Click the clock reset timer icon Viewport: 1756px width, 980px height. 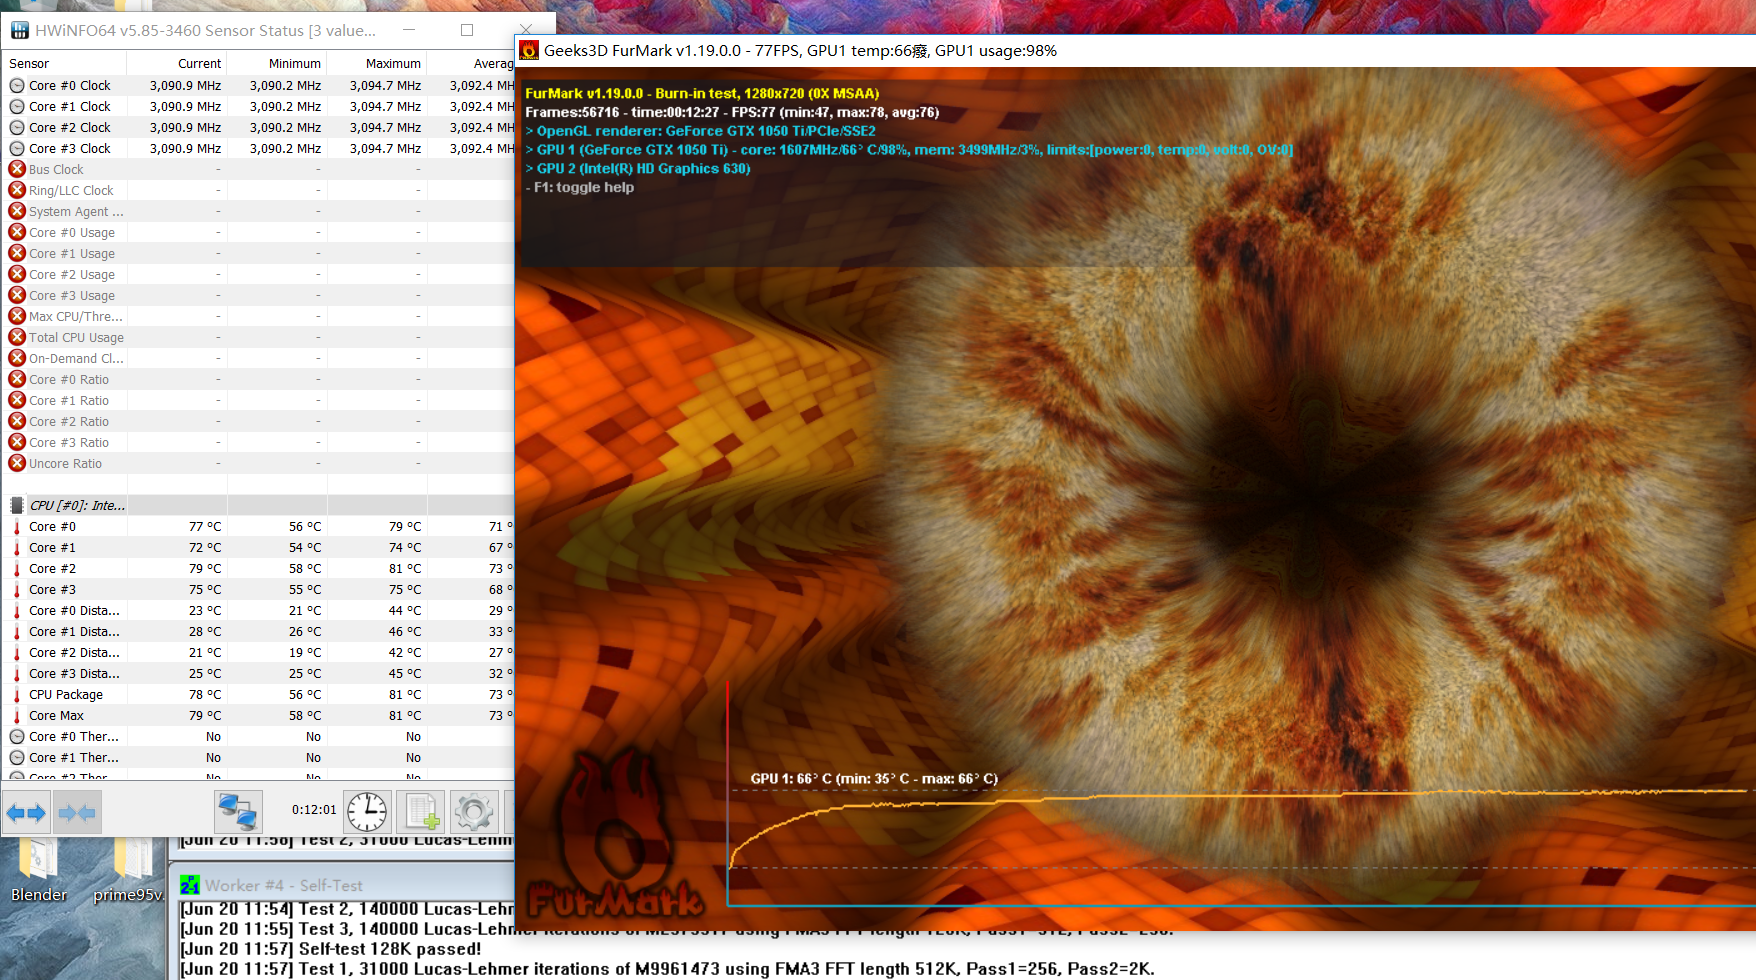pos(367,811)
